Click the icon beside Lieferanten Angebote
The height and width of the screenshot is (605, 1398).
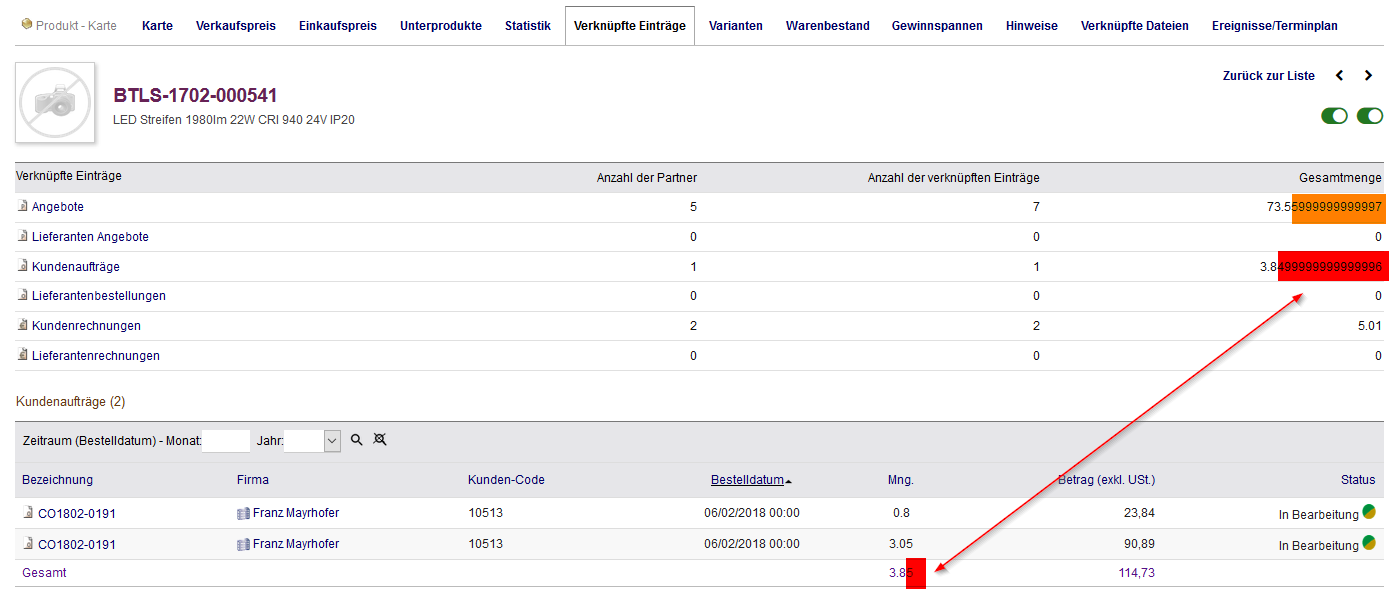click(23, 237)
